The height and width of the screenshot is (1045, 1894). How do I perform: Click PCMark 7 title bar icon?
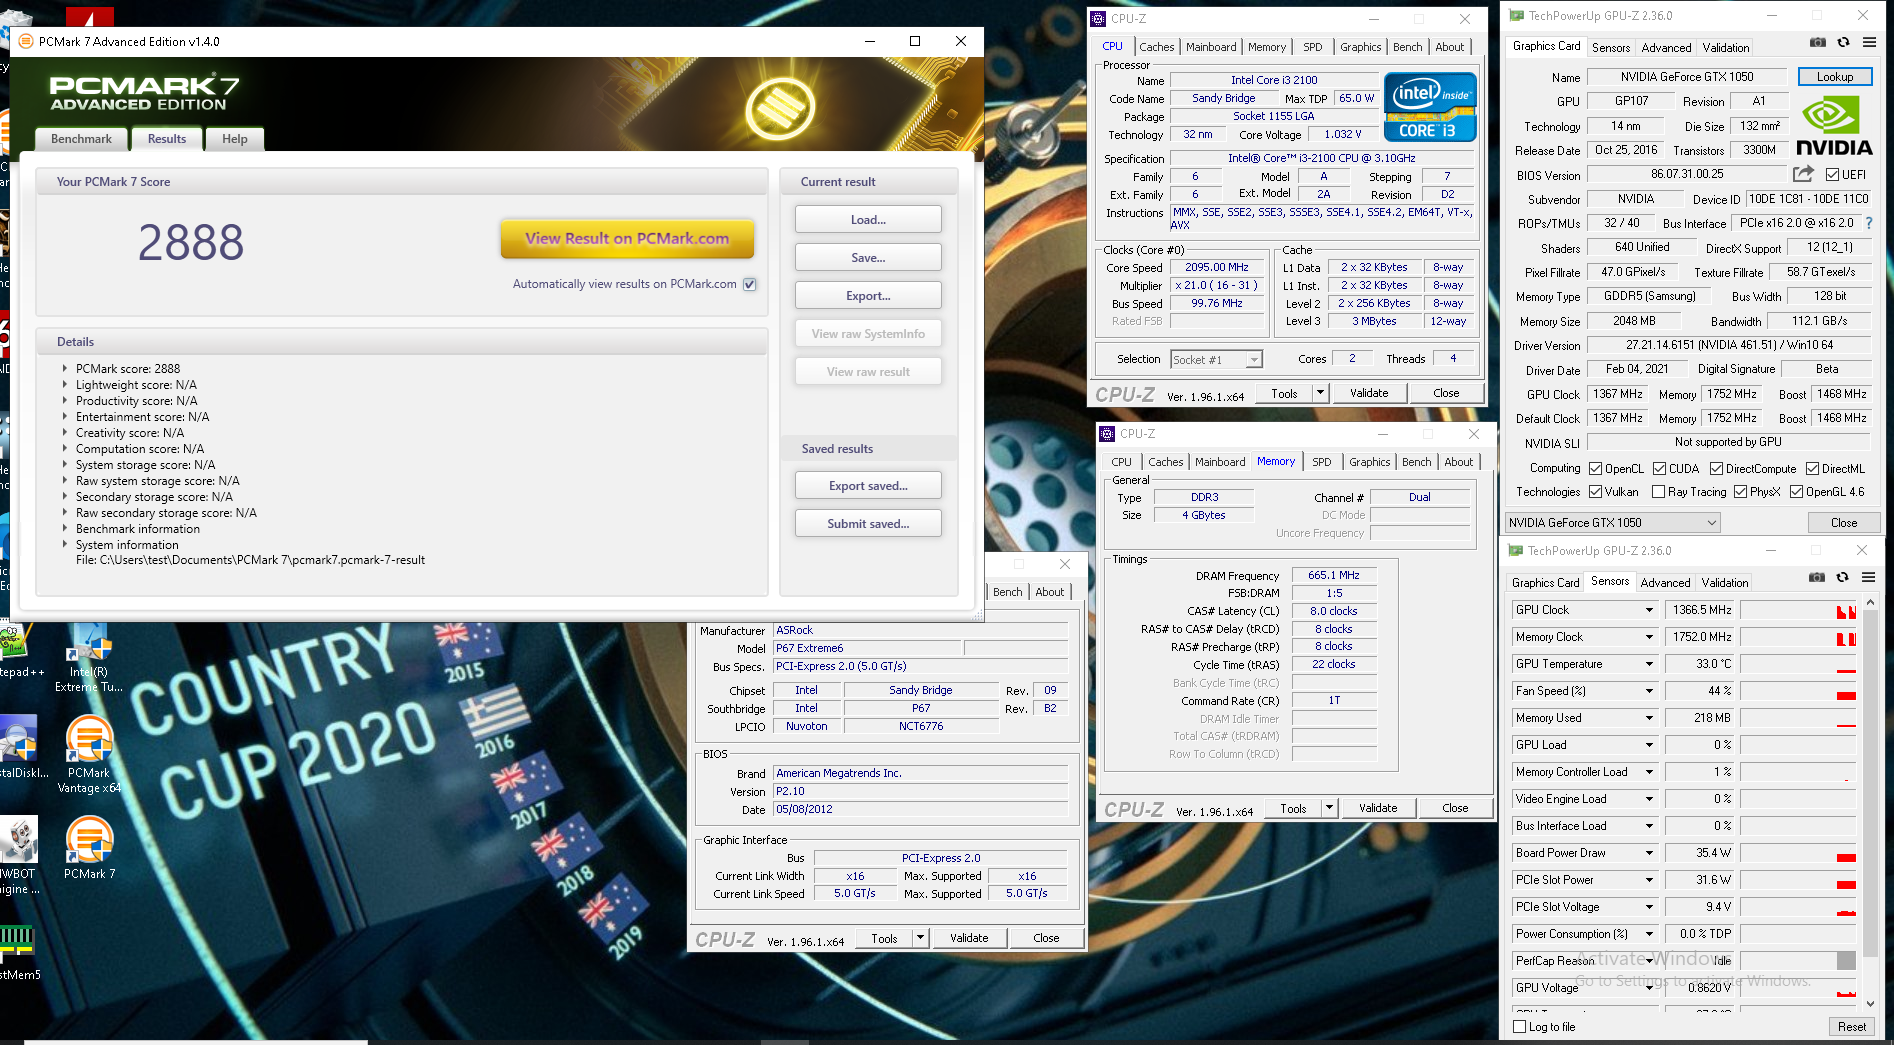coord(26,41)
